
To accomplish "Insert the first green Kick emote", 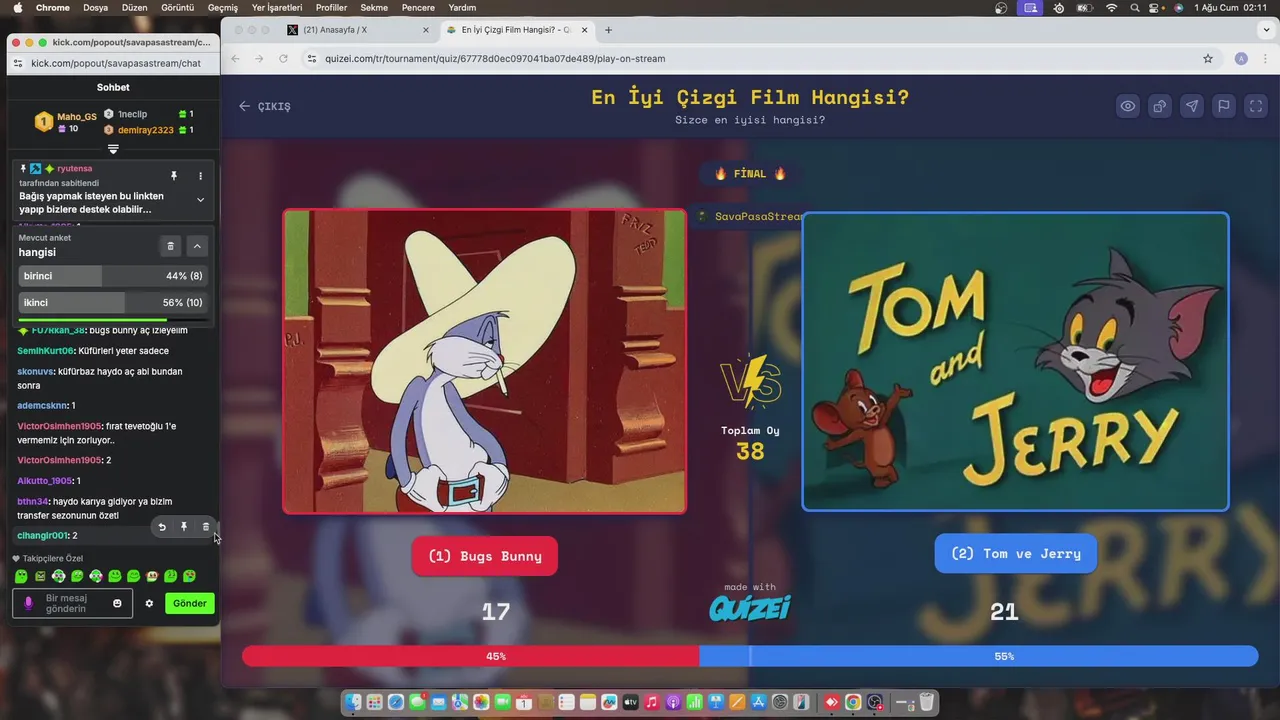I will (21, 576).
